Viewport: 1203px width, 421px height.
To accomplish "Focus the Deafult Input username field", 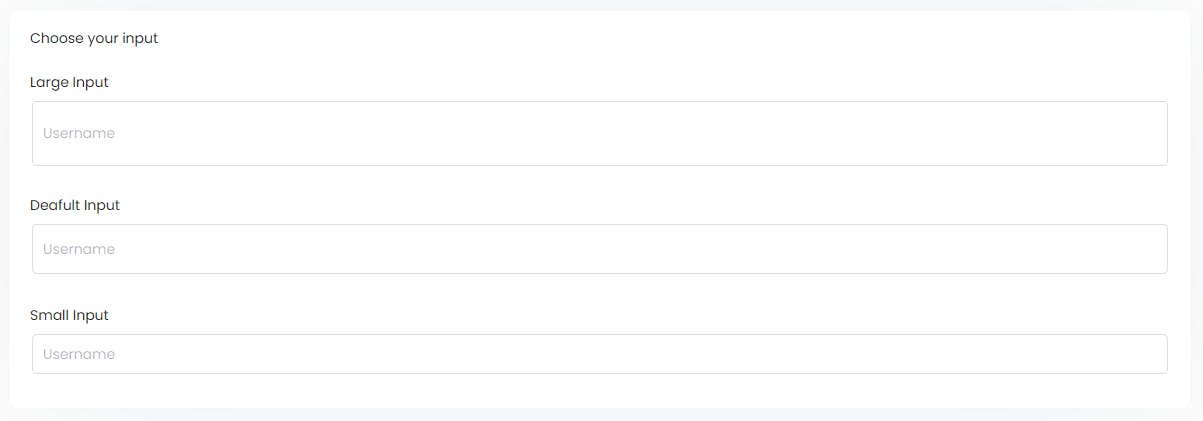I will pyautogui.click(x=600, y=249).
